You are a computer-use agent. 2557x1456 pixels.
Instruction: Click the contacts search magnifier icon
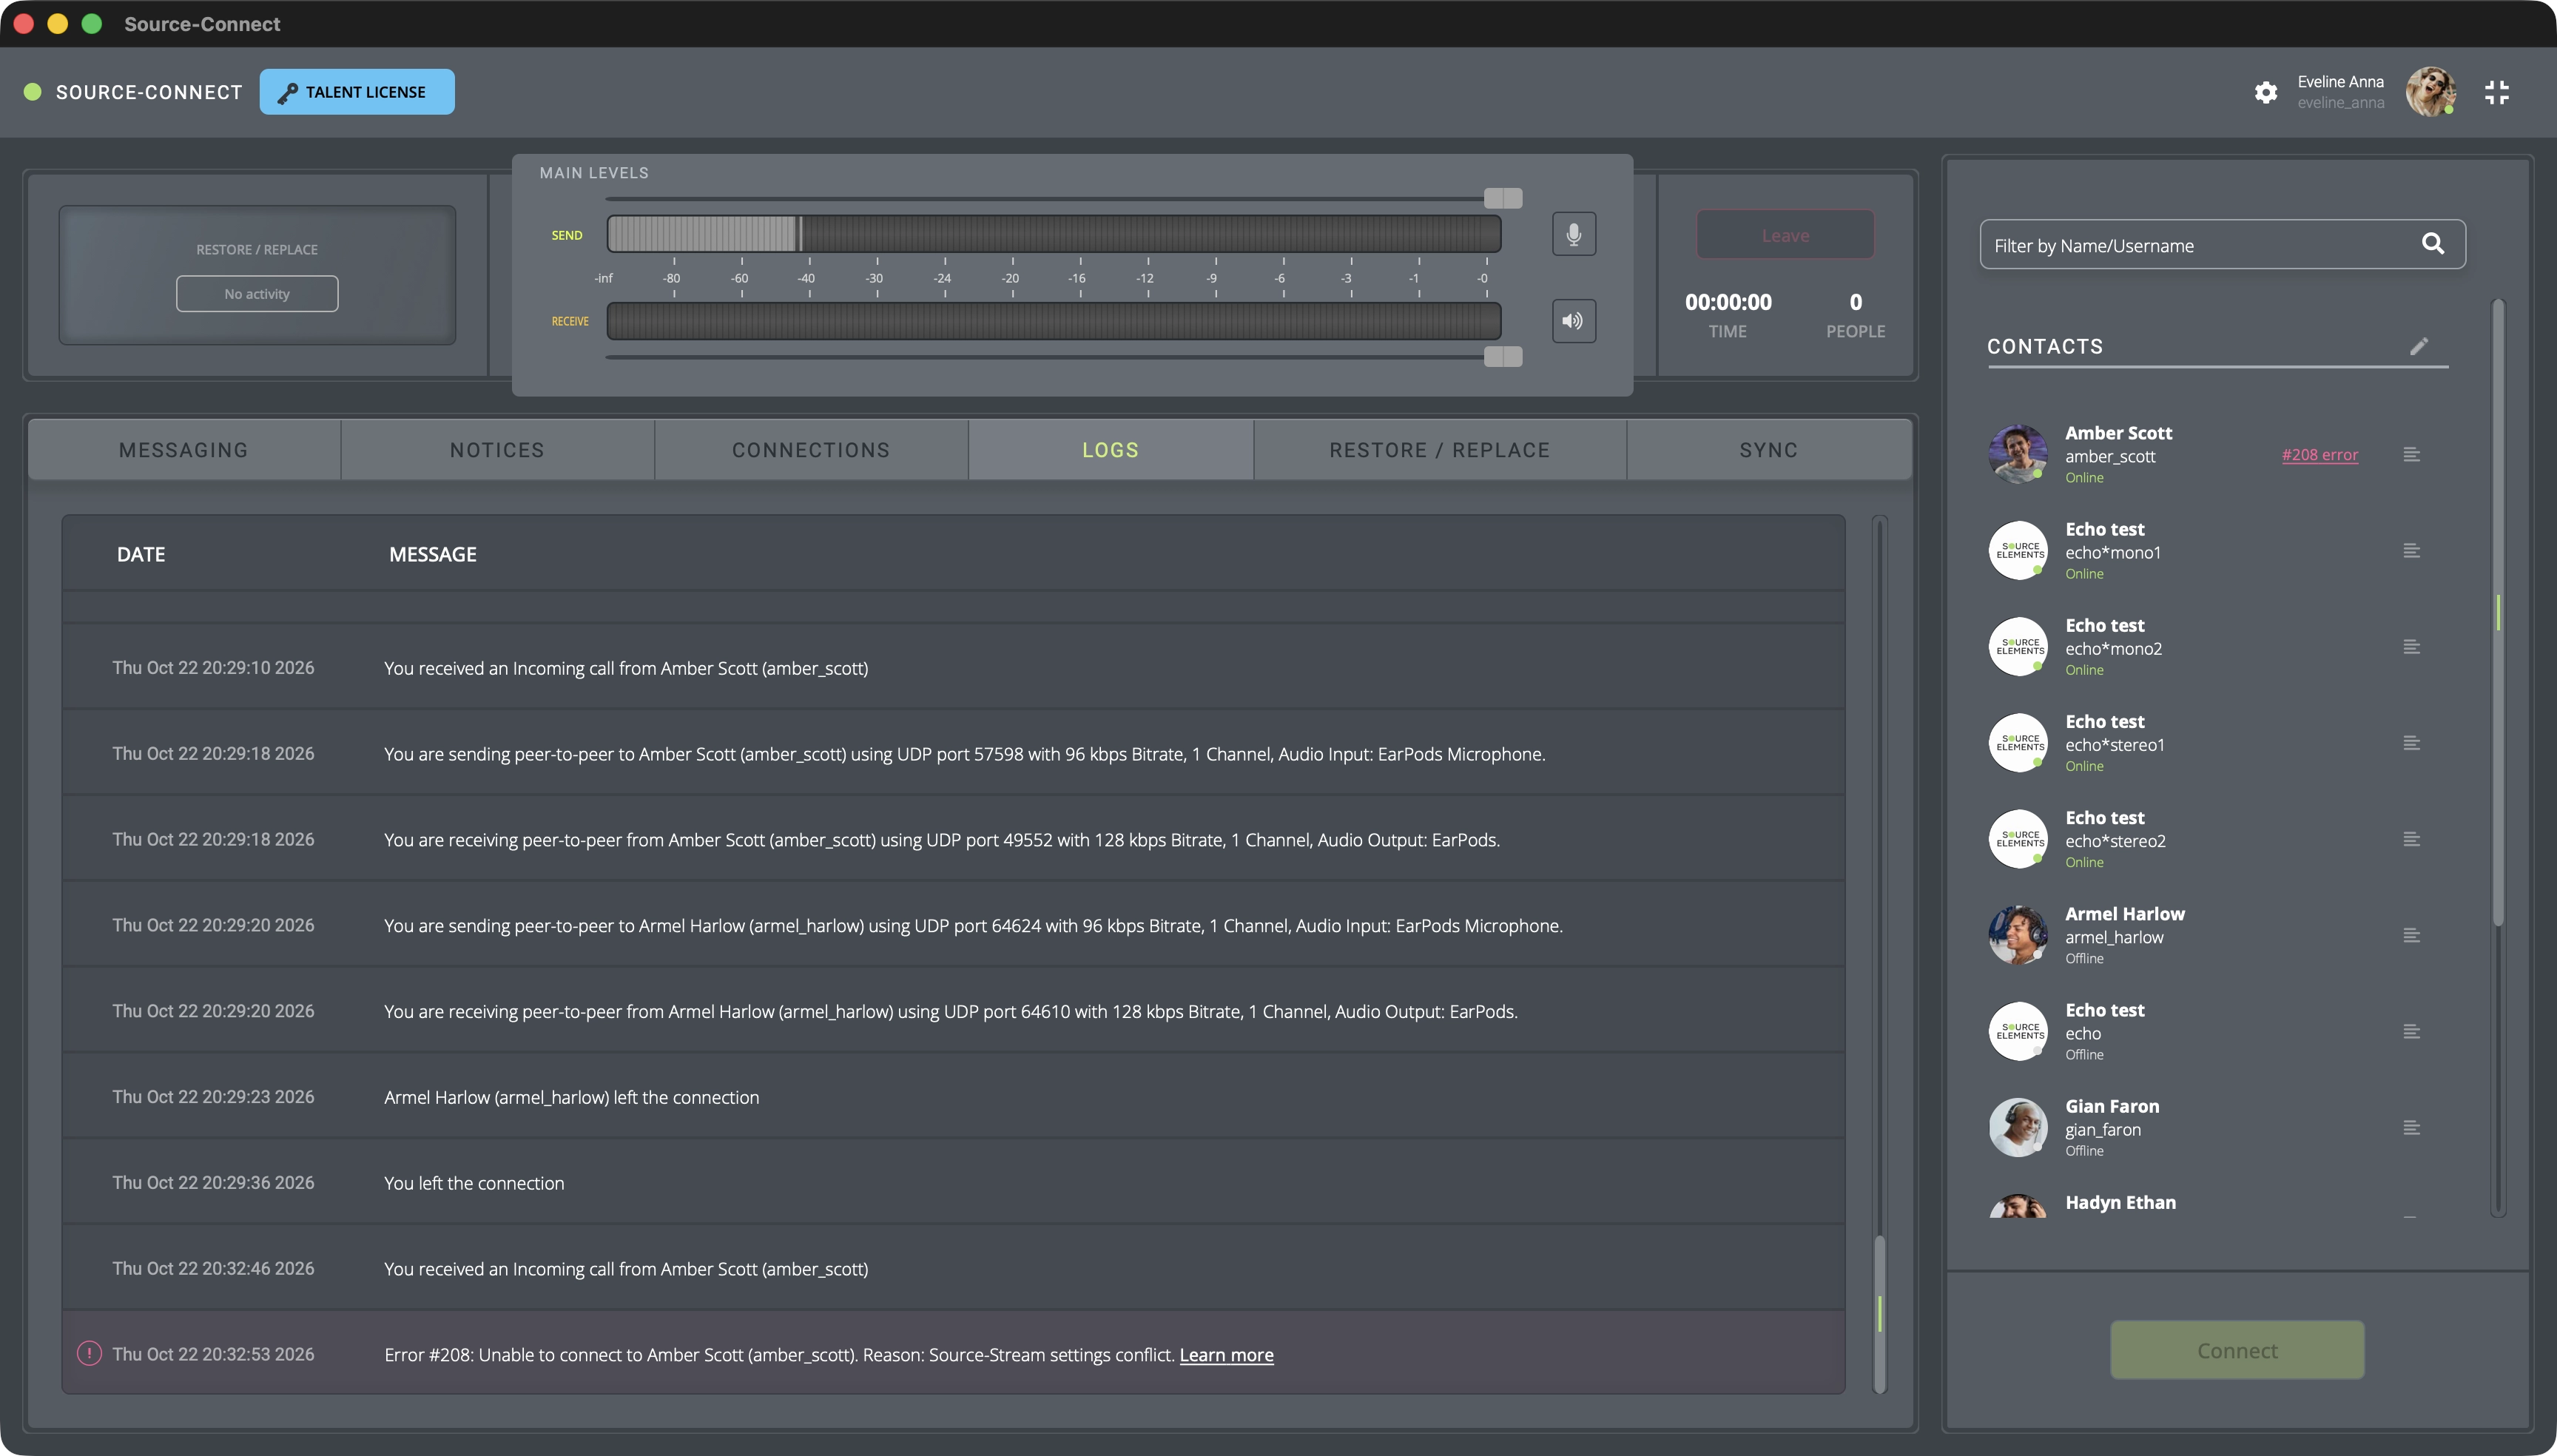click(x=2433, y=244)
